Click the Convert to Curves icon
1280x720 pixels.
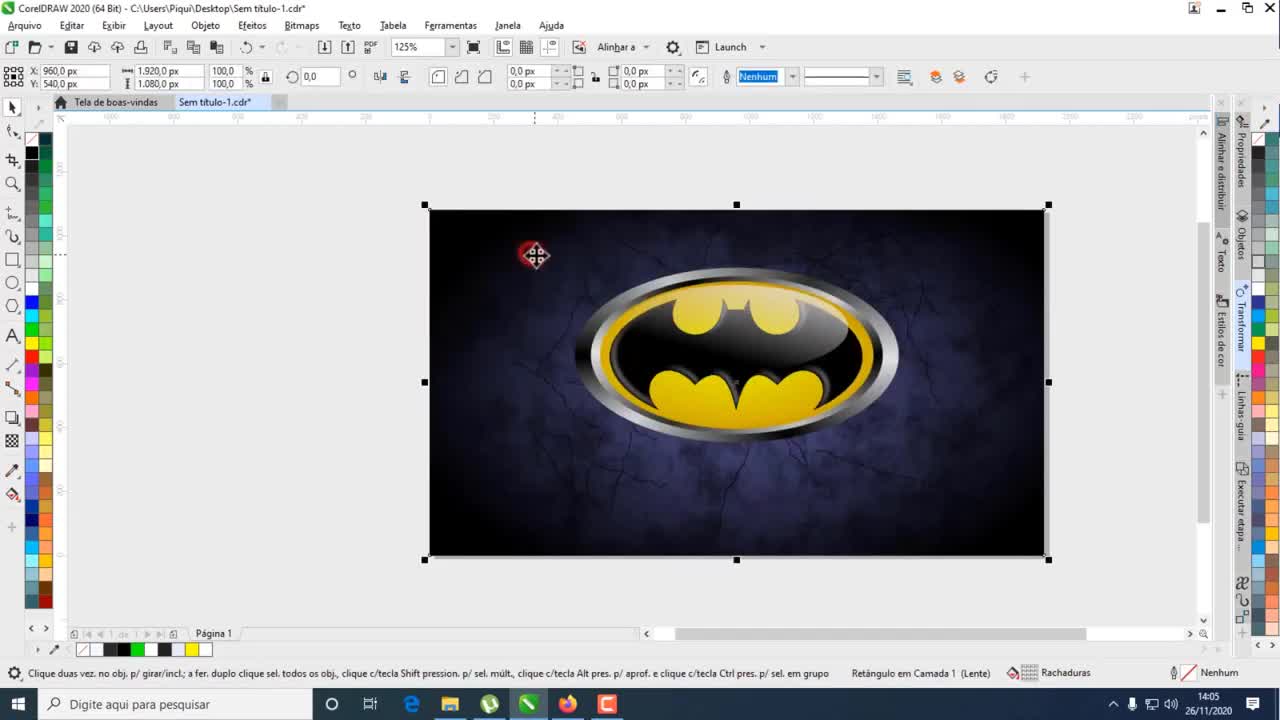pyautogui.click(x=991, y=77)
